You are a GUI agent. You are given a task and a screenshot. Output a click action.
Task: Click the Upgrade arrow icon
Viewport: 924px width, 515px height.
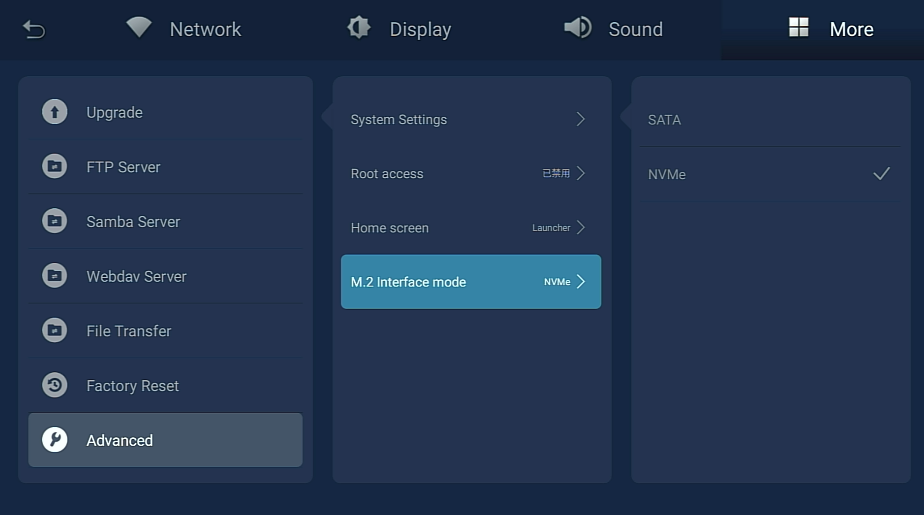[x=54, y=112]
